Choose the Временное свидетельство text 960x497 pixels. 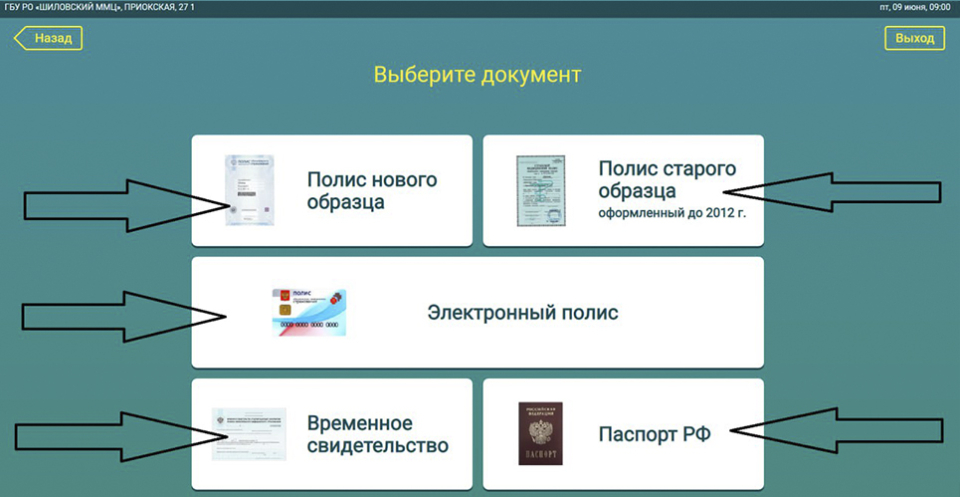(377, 434)
